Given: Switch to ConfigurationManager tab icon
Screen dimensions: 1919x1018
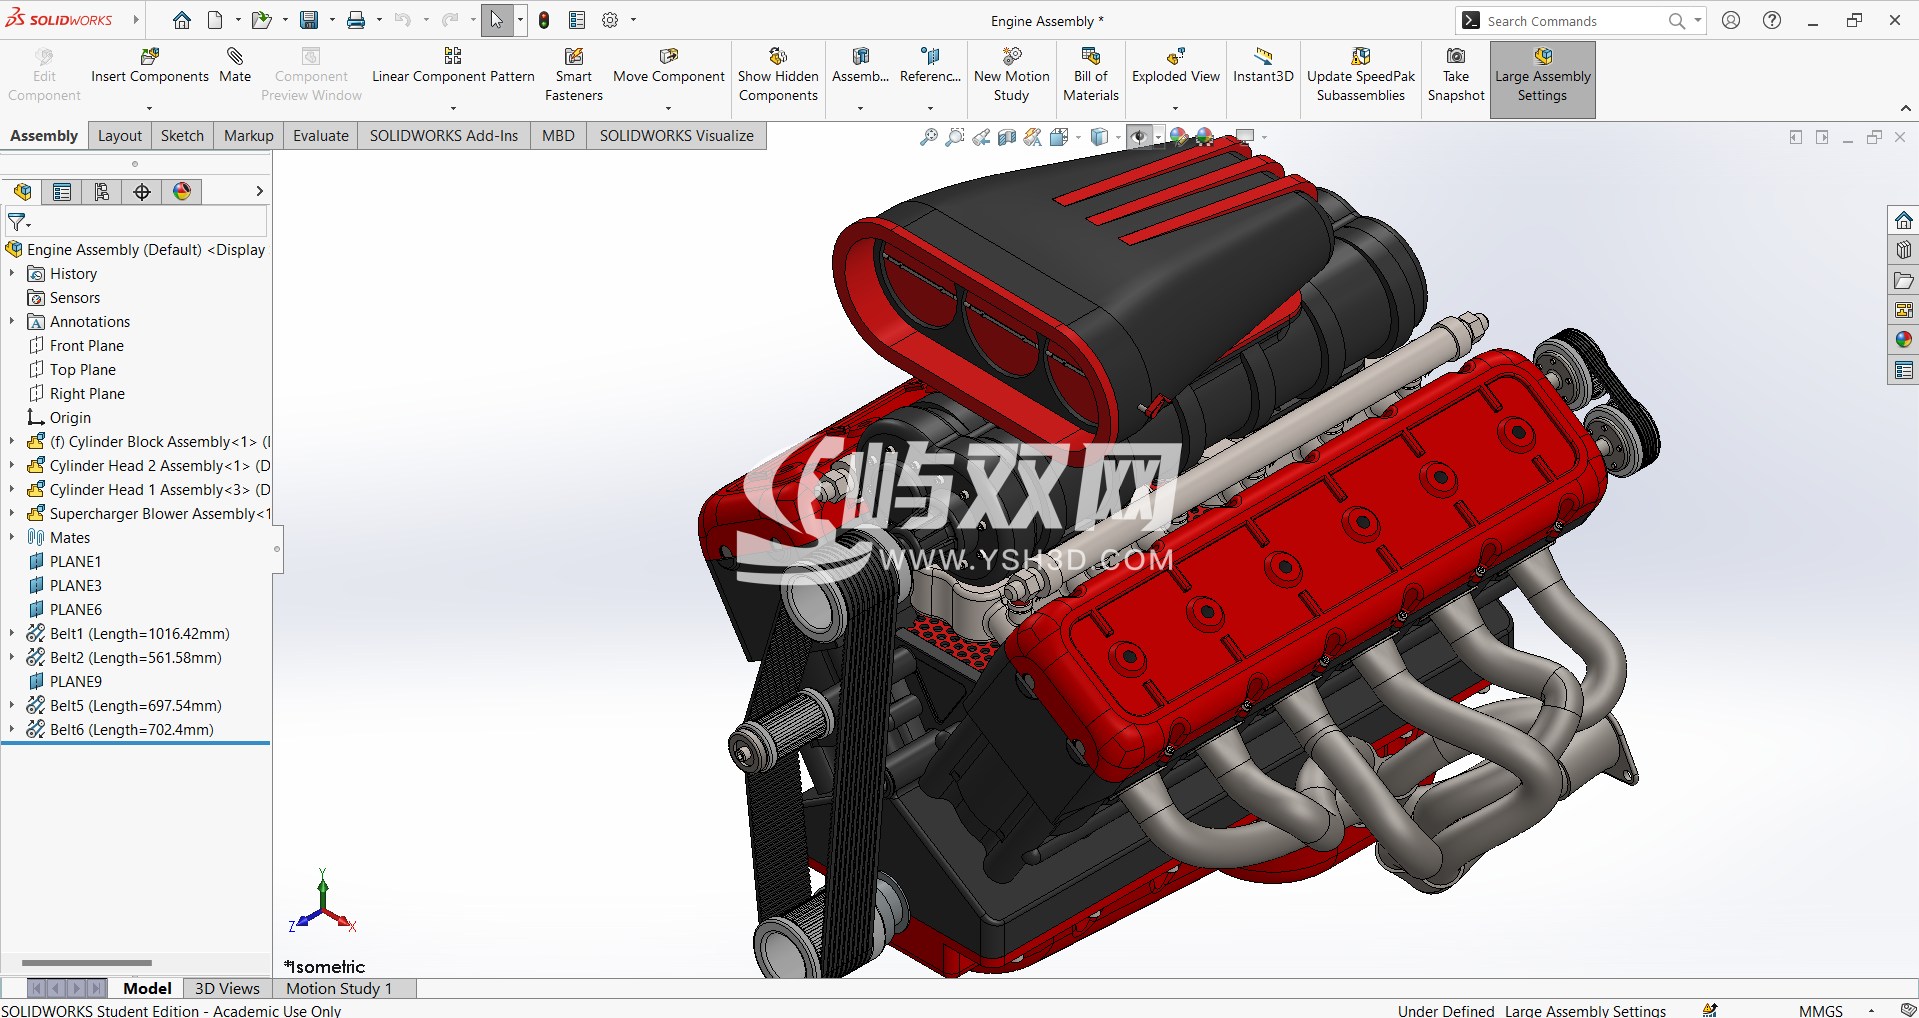Looking at the screenshot, I should (102, 192).
